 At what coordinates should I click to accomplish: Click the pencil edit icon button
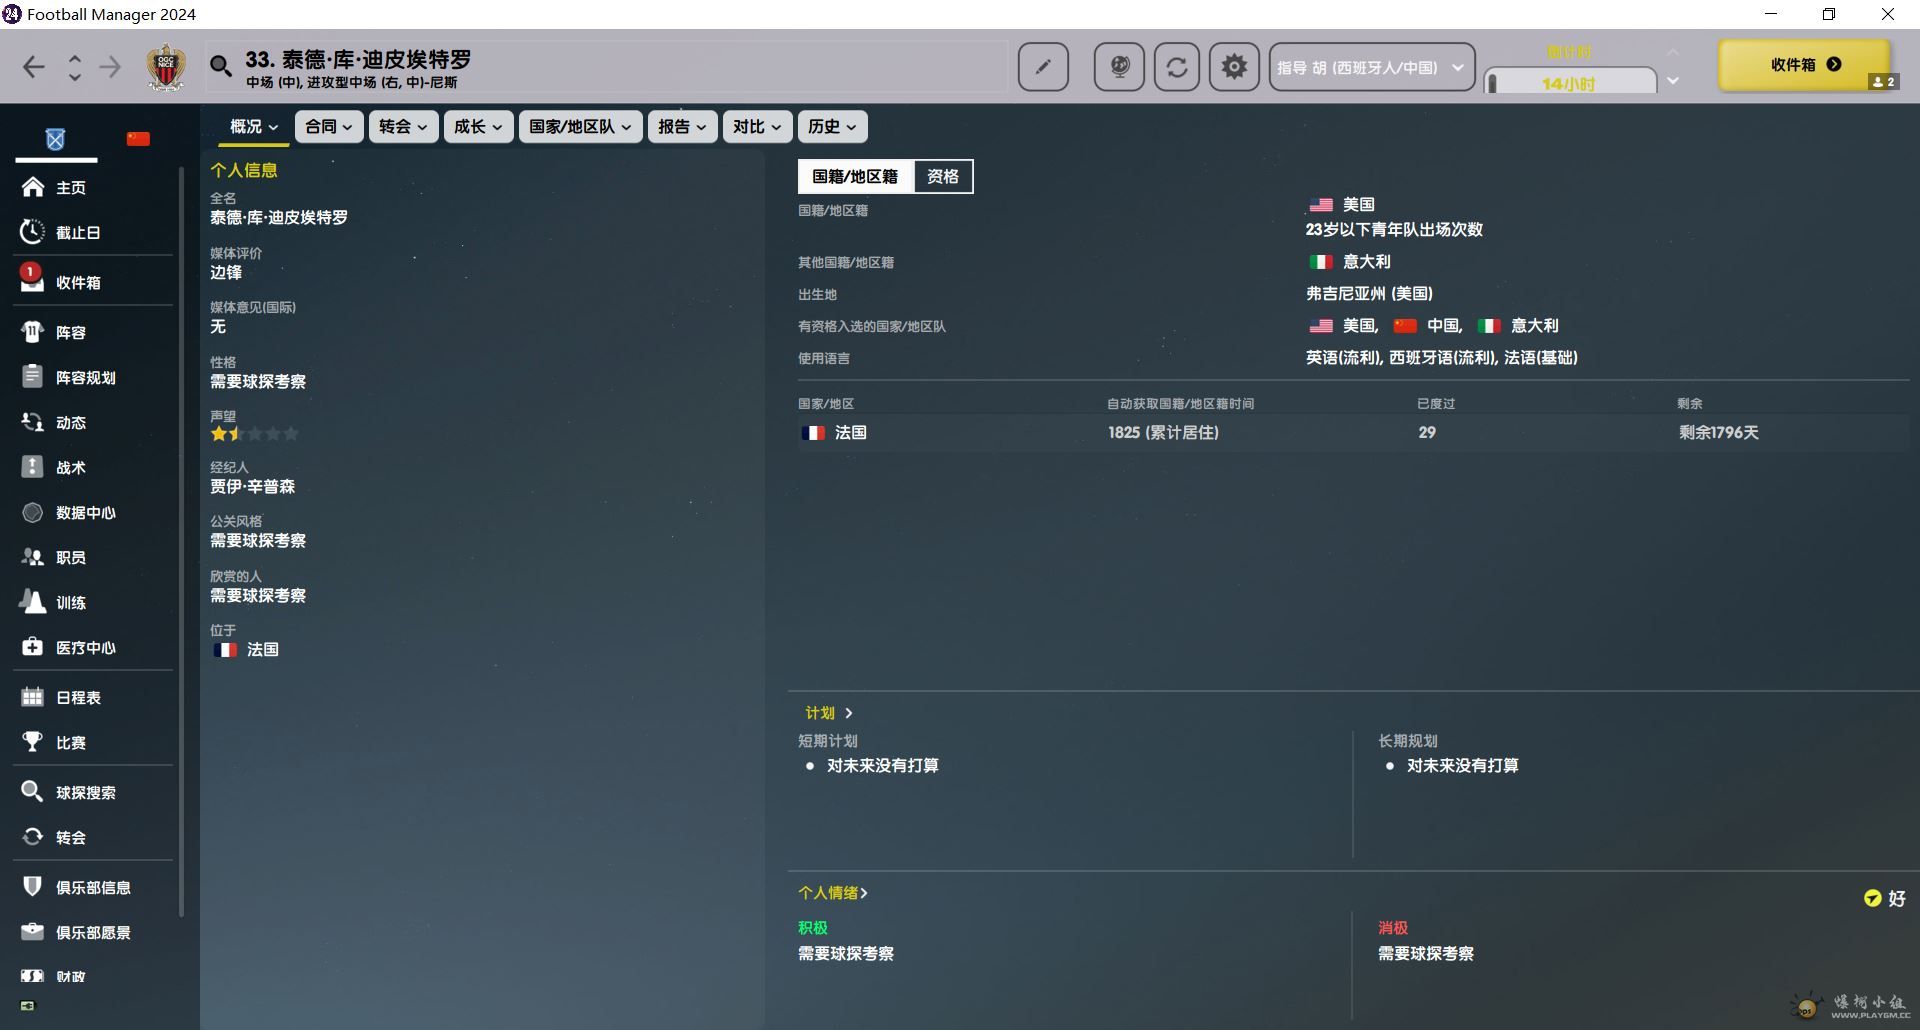click(x=1043, y=67)
